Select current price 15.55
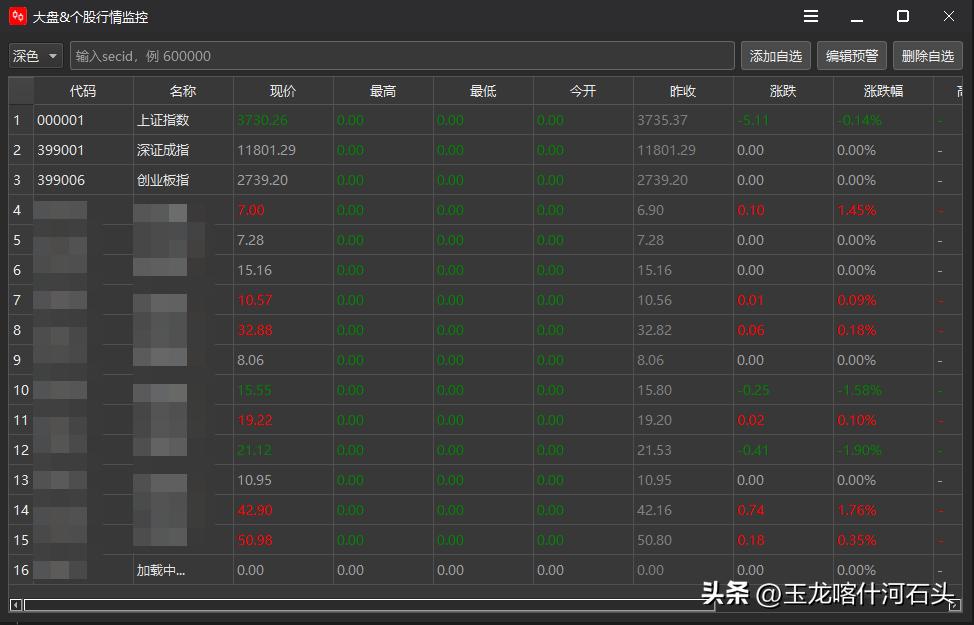This screenshot has width=974, height=625. [x=283, y=390]
